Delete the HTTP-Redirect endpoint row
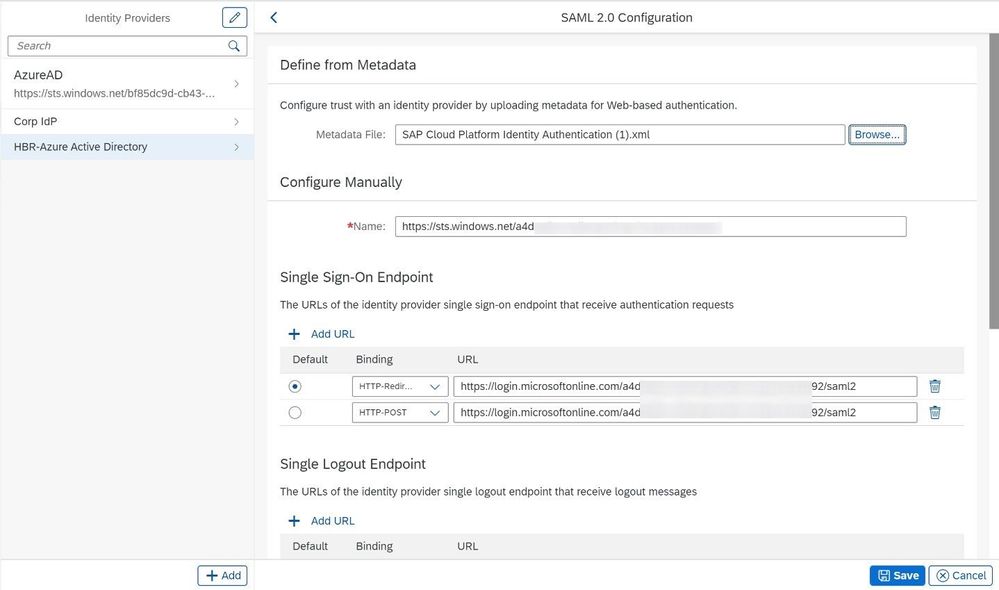The width and height of the screenshot is (999, 590). click(935, 386)
